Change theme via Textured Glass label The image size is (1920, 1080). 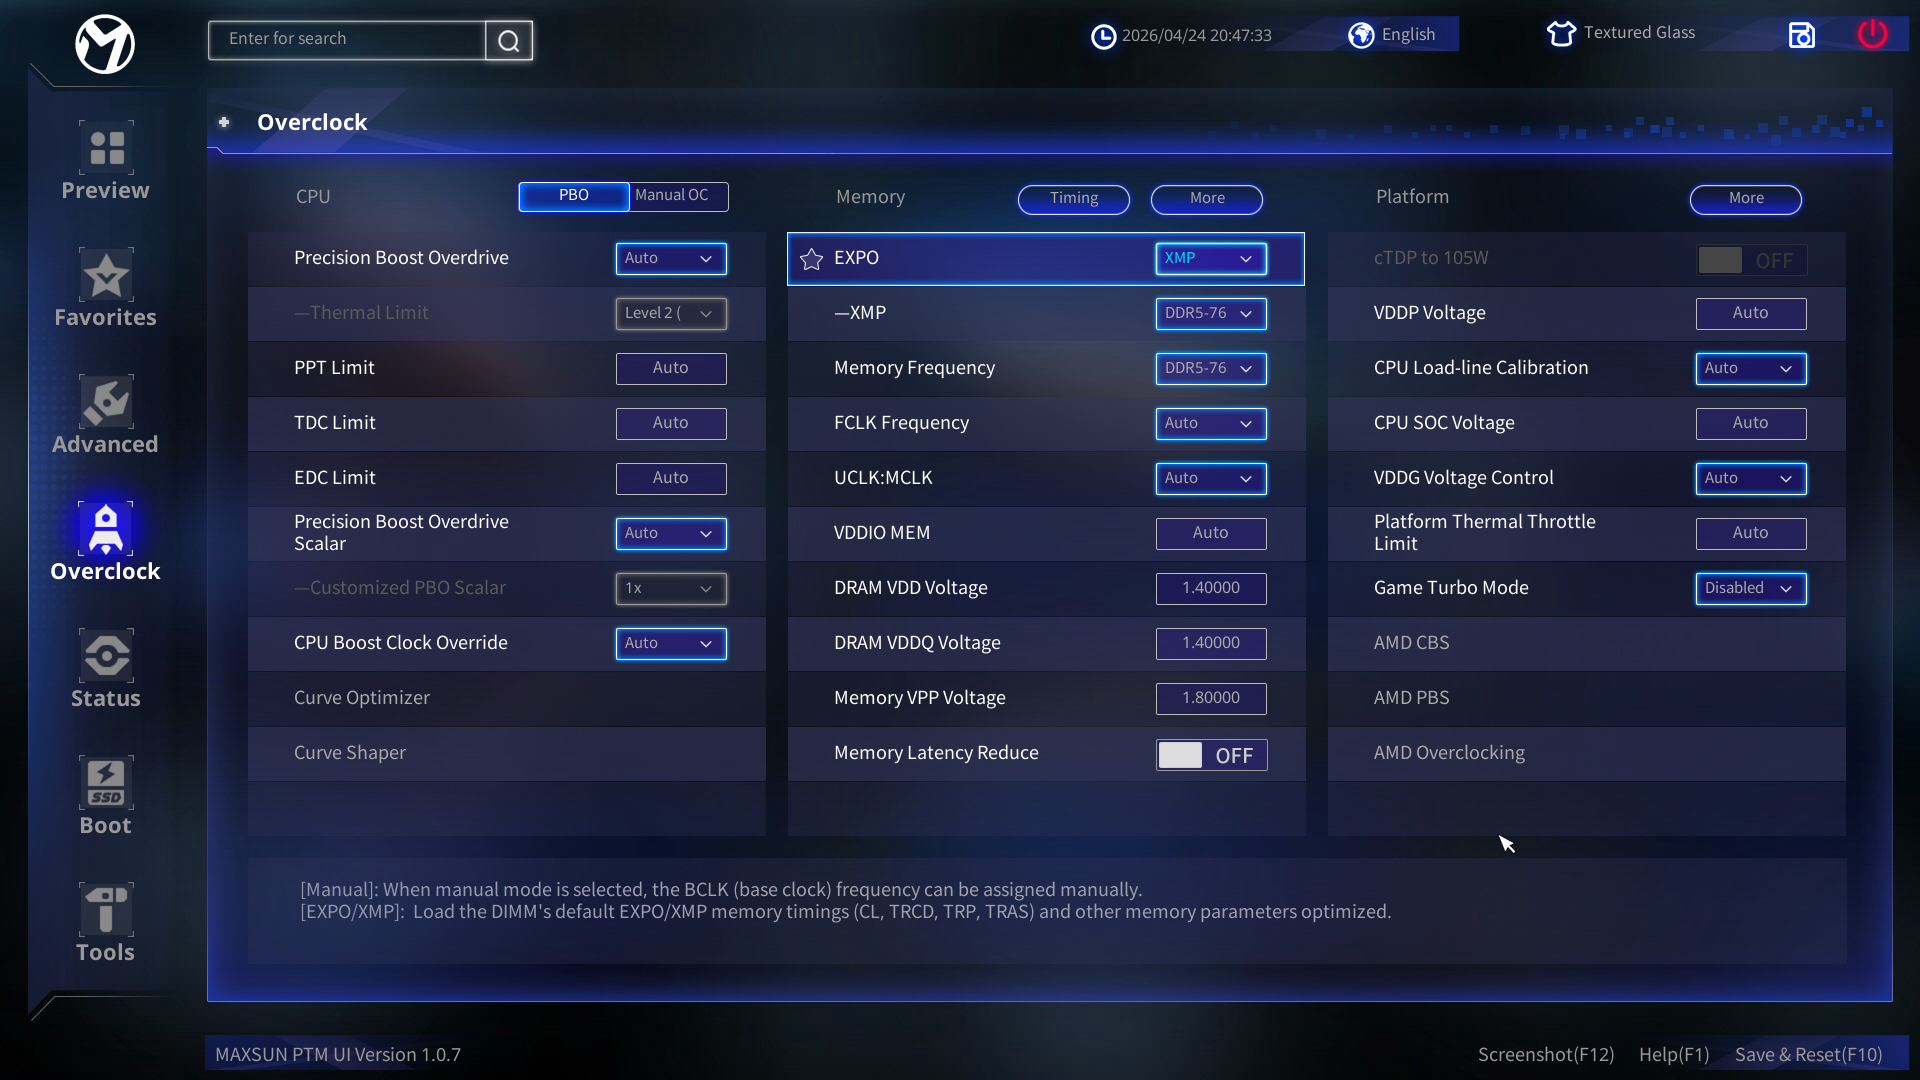[x=1639, y=33]
